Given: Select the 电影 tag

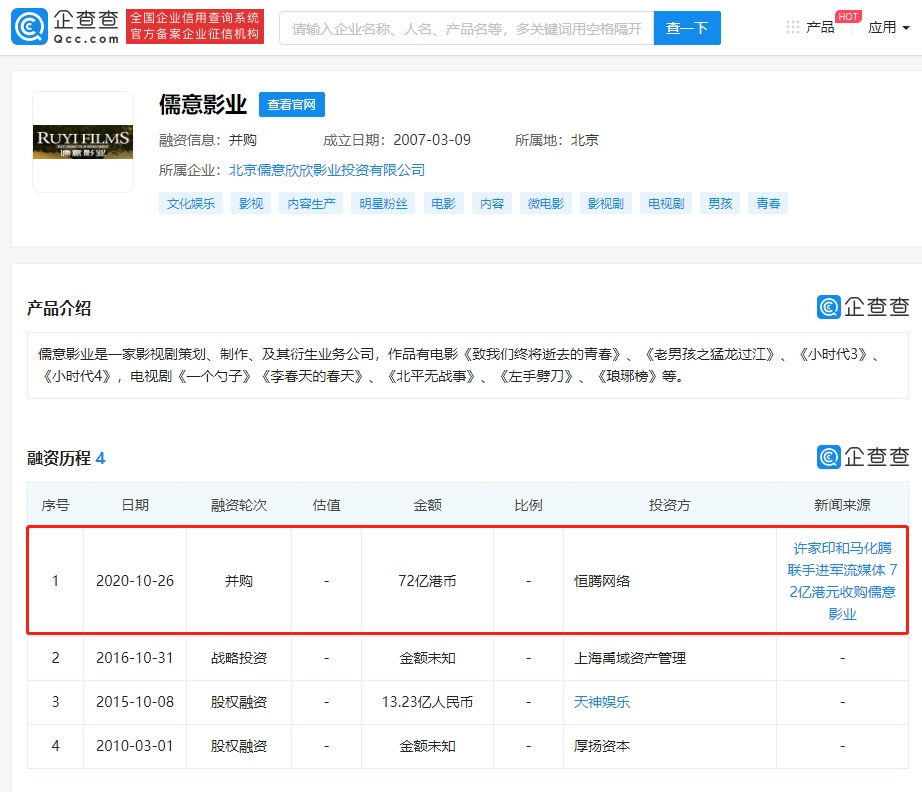Looking at the screenshot, I should coord(443,203).
